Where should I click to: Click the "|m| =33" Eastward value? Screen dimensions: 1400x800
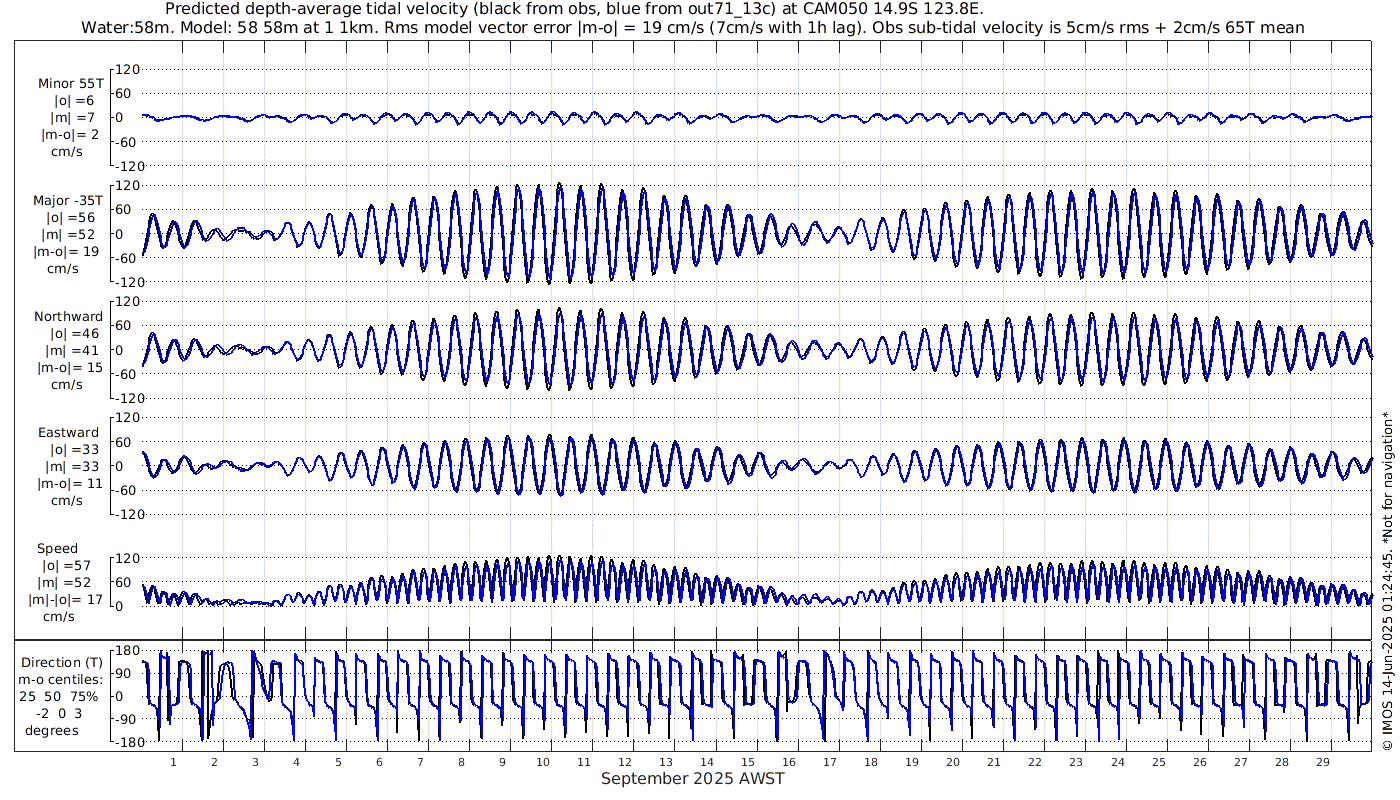tap(75, 467)
